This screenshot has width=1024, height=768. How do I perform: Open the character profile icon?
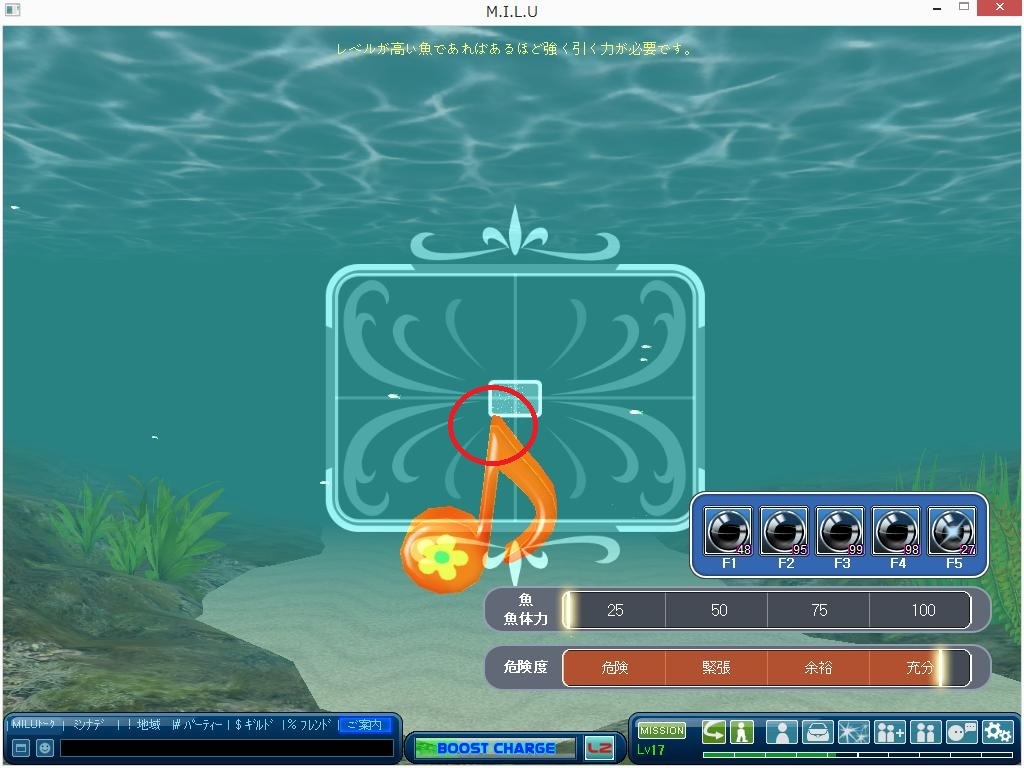coord(782,732)
